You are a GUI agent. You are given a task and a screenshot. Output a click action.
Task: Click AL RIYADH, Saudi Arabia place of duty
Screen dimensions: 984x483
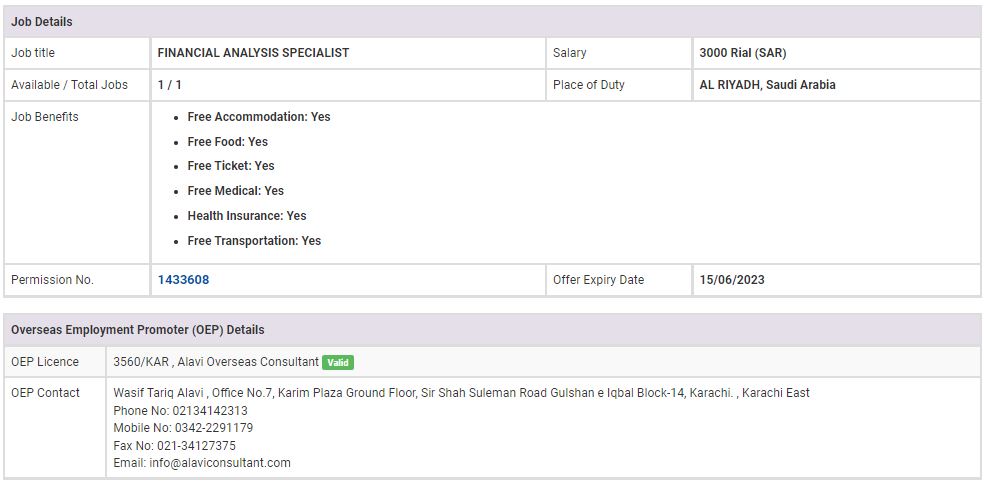click(x=767, y=85)
